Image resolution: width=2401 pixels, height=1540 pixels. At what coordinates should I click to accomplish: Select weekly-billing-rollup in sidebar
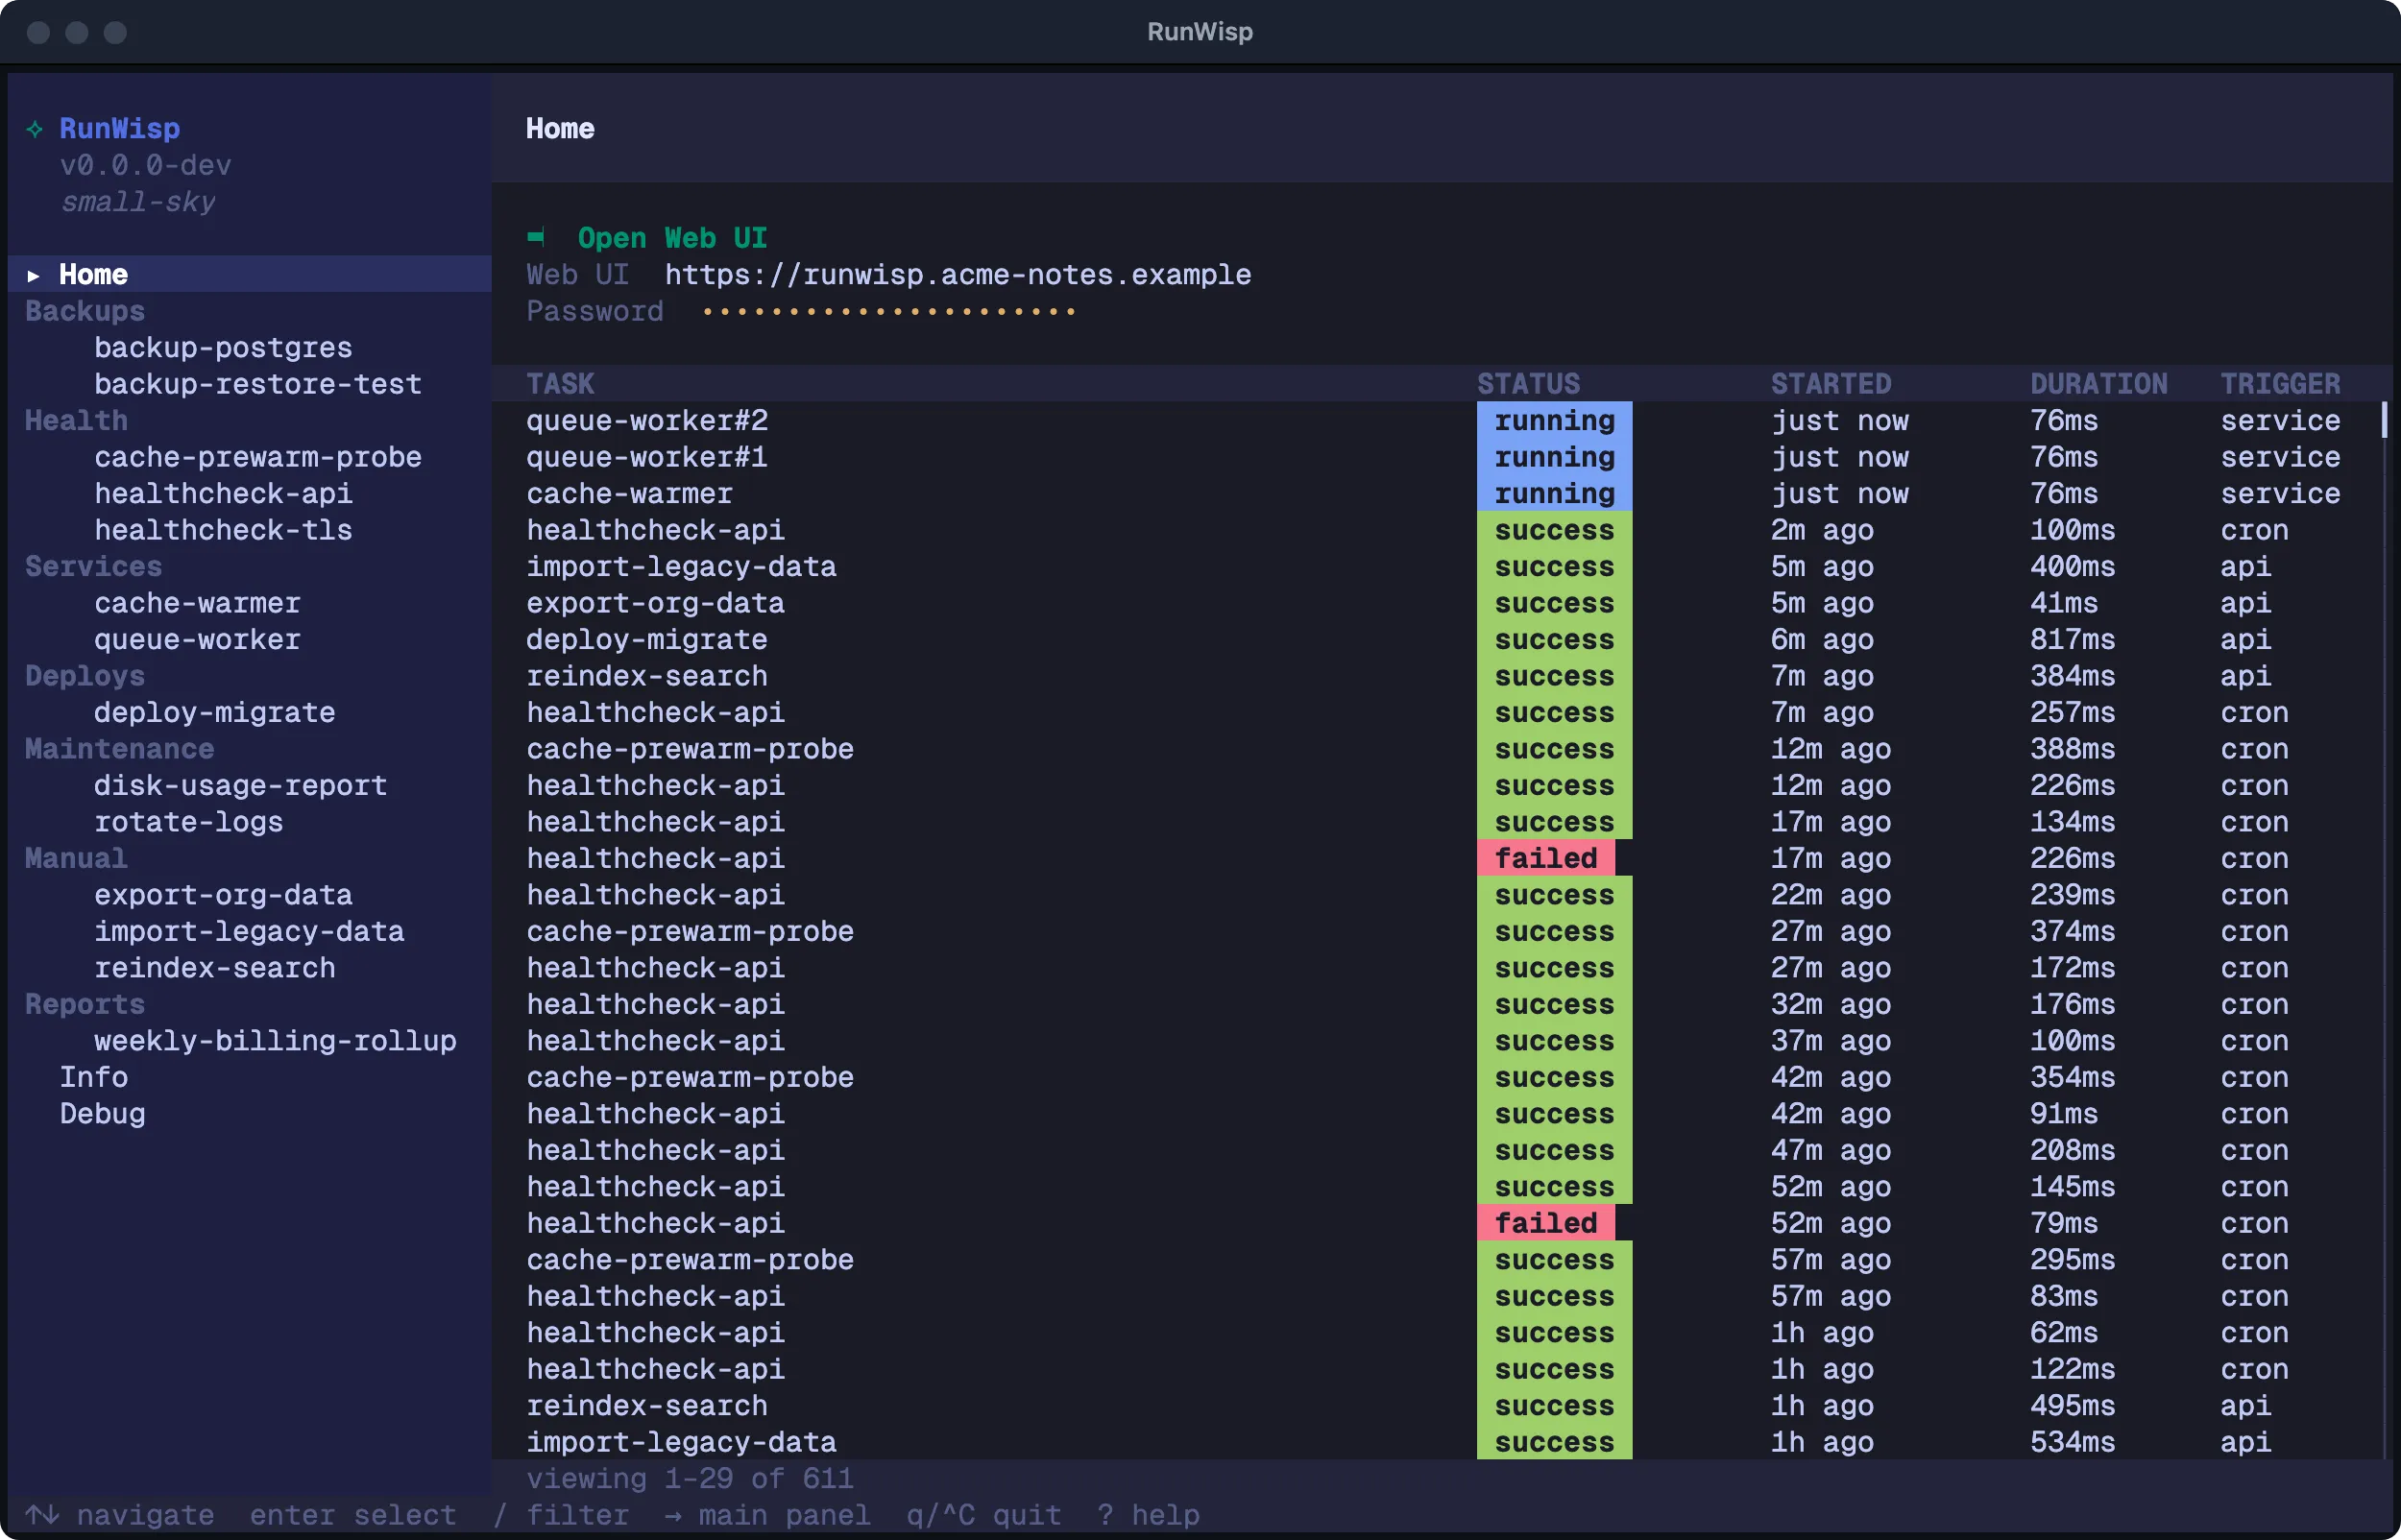(275, 1041)
